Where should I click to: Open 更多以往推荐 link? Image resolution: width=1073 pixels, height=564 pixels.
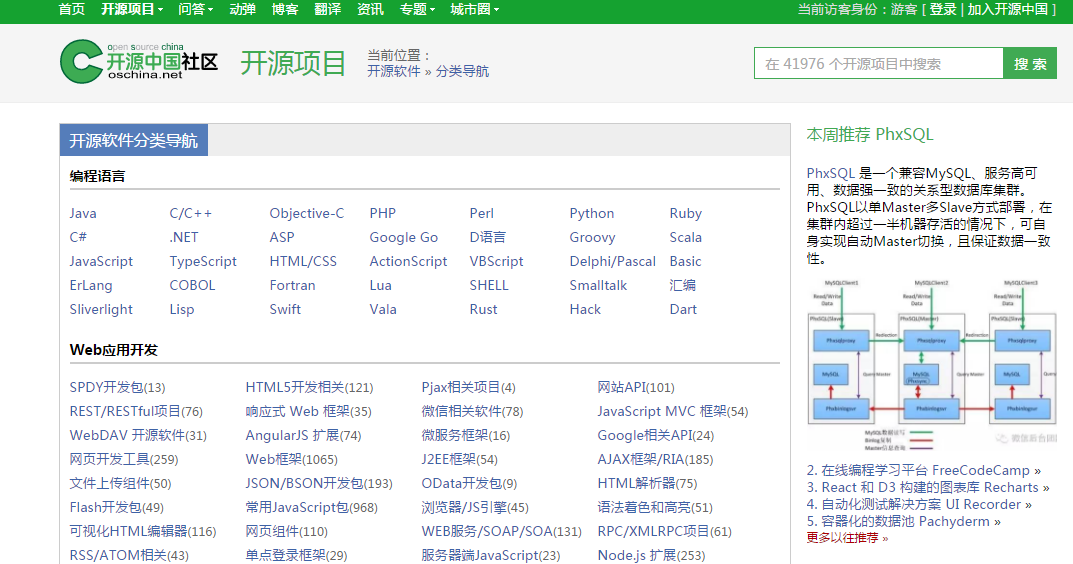(x=847, y=538)
